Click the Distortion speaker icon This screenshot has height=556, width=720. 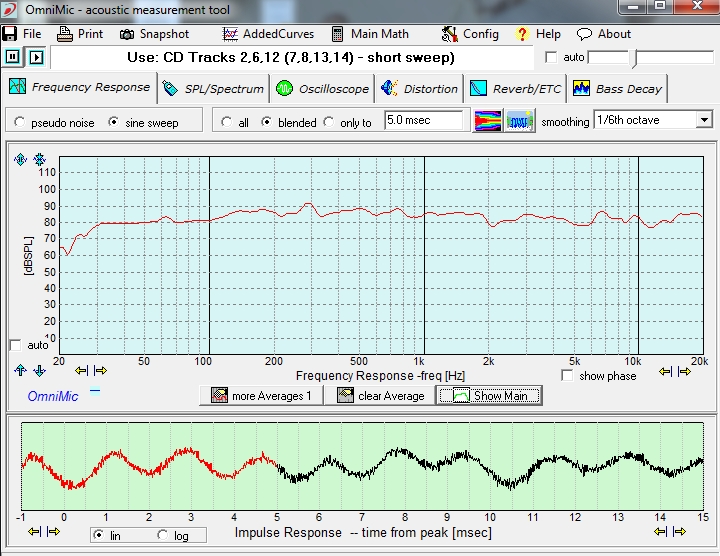[x=389, y=88]
